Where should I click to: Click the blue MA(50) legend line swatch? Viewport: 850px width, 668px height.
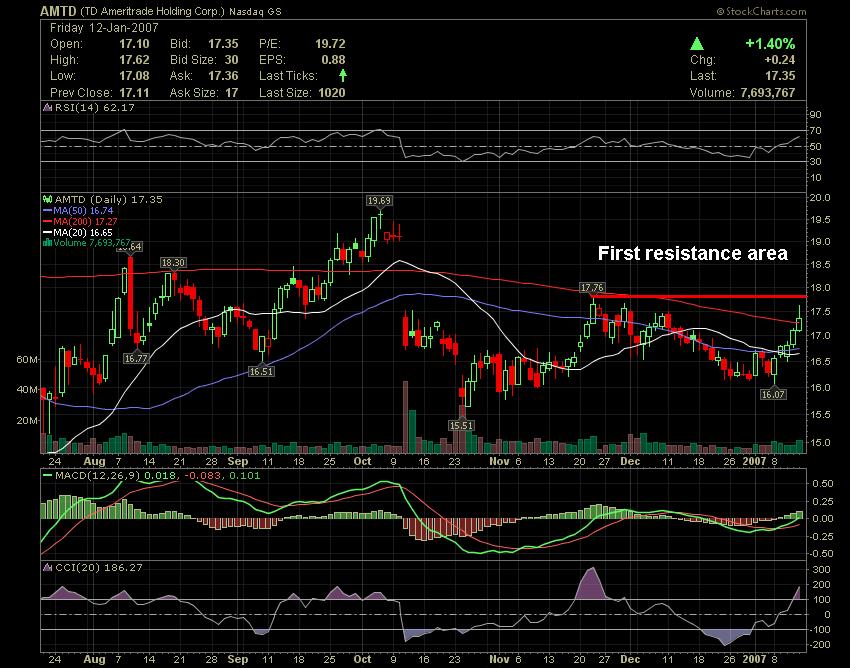pos(48,210)
